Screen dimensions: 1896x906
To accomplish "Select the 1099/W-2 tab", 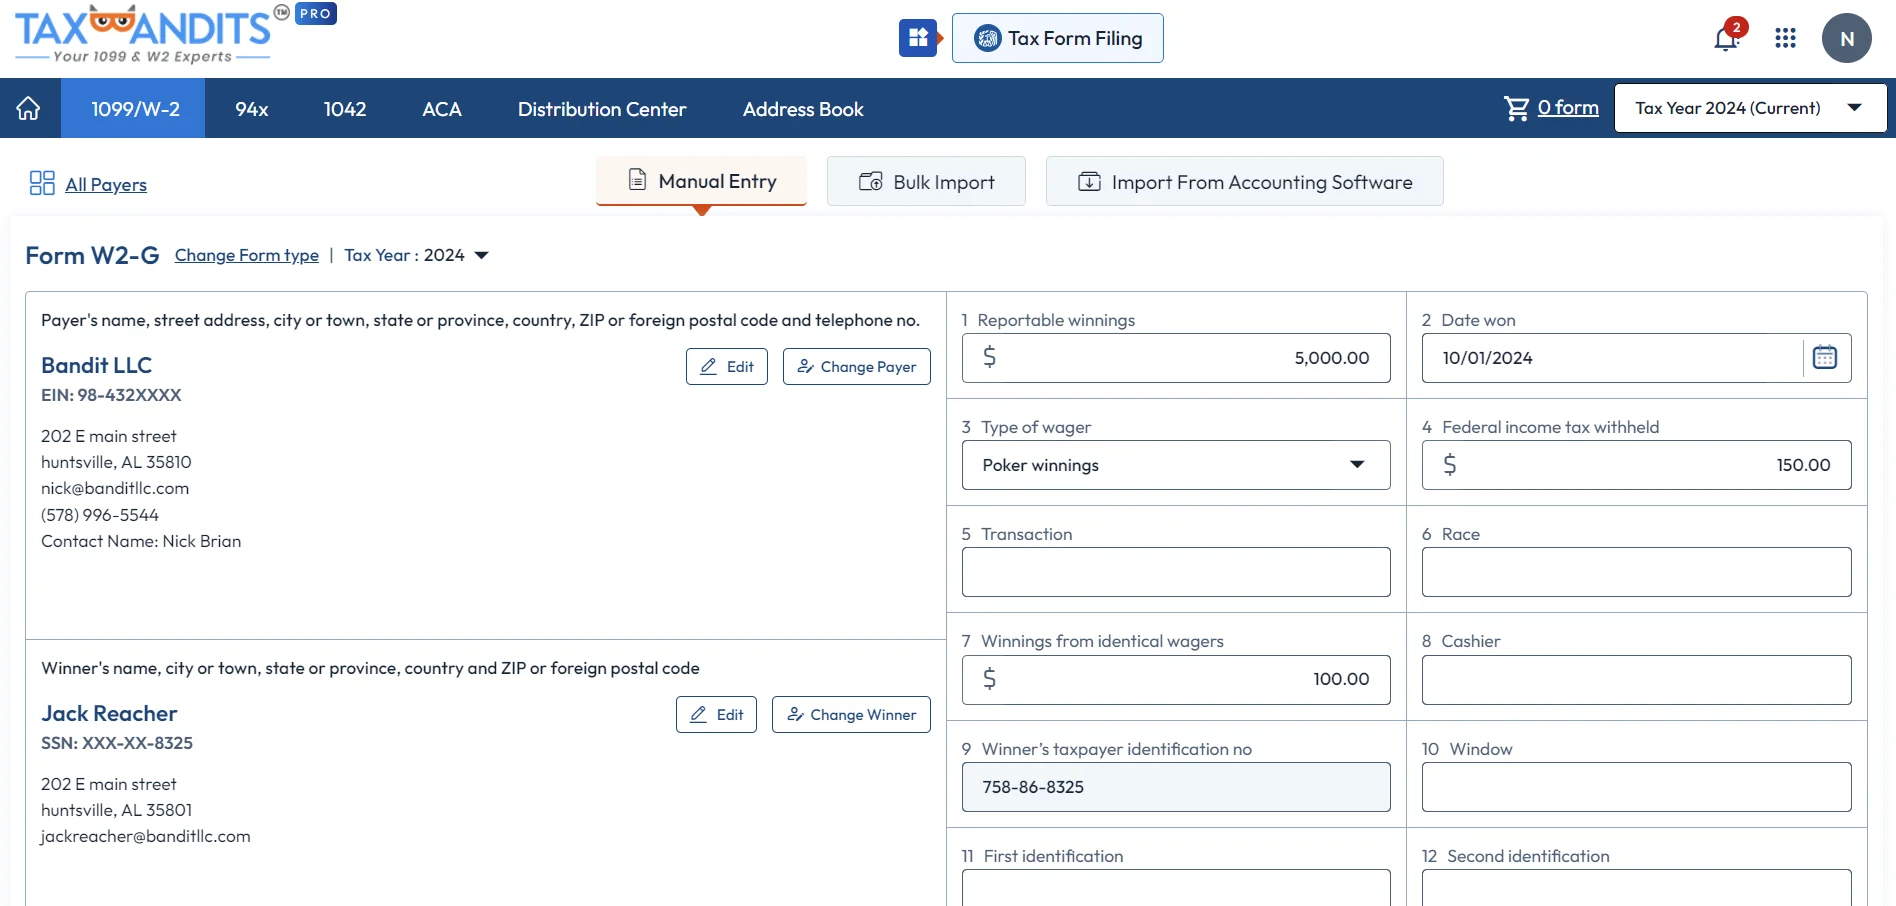I will click(x=134, y=108).
